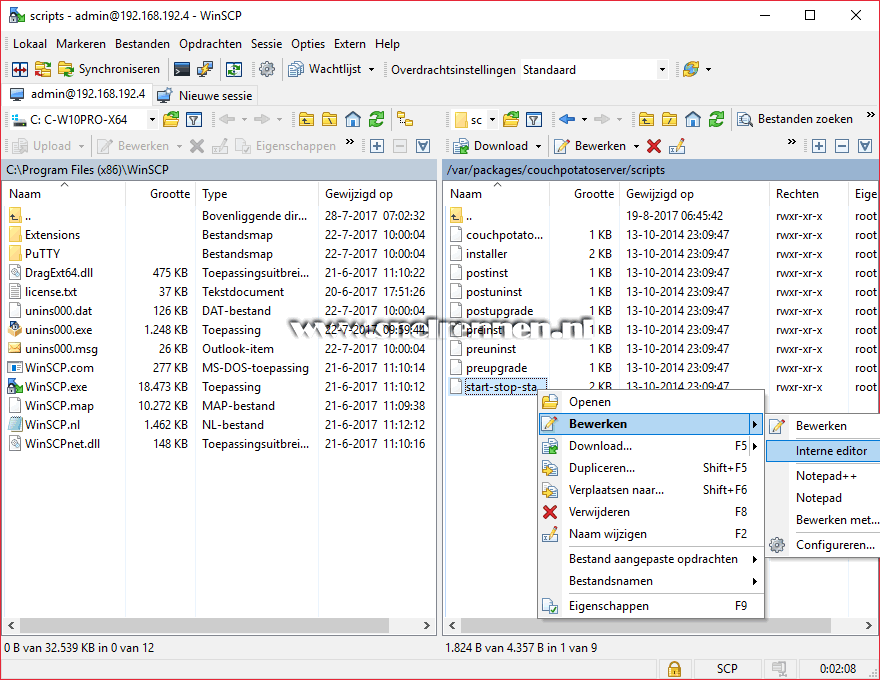Open session in PuTTY icon

[x=205, y=69]
